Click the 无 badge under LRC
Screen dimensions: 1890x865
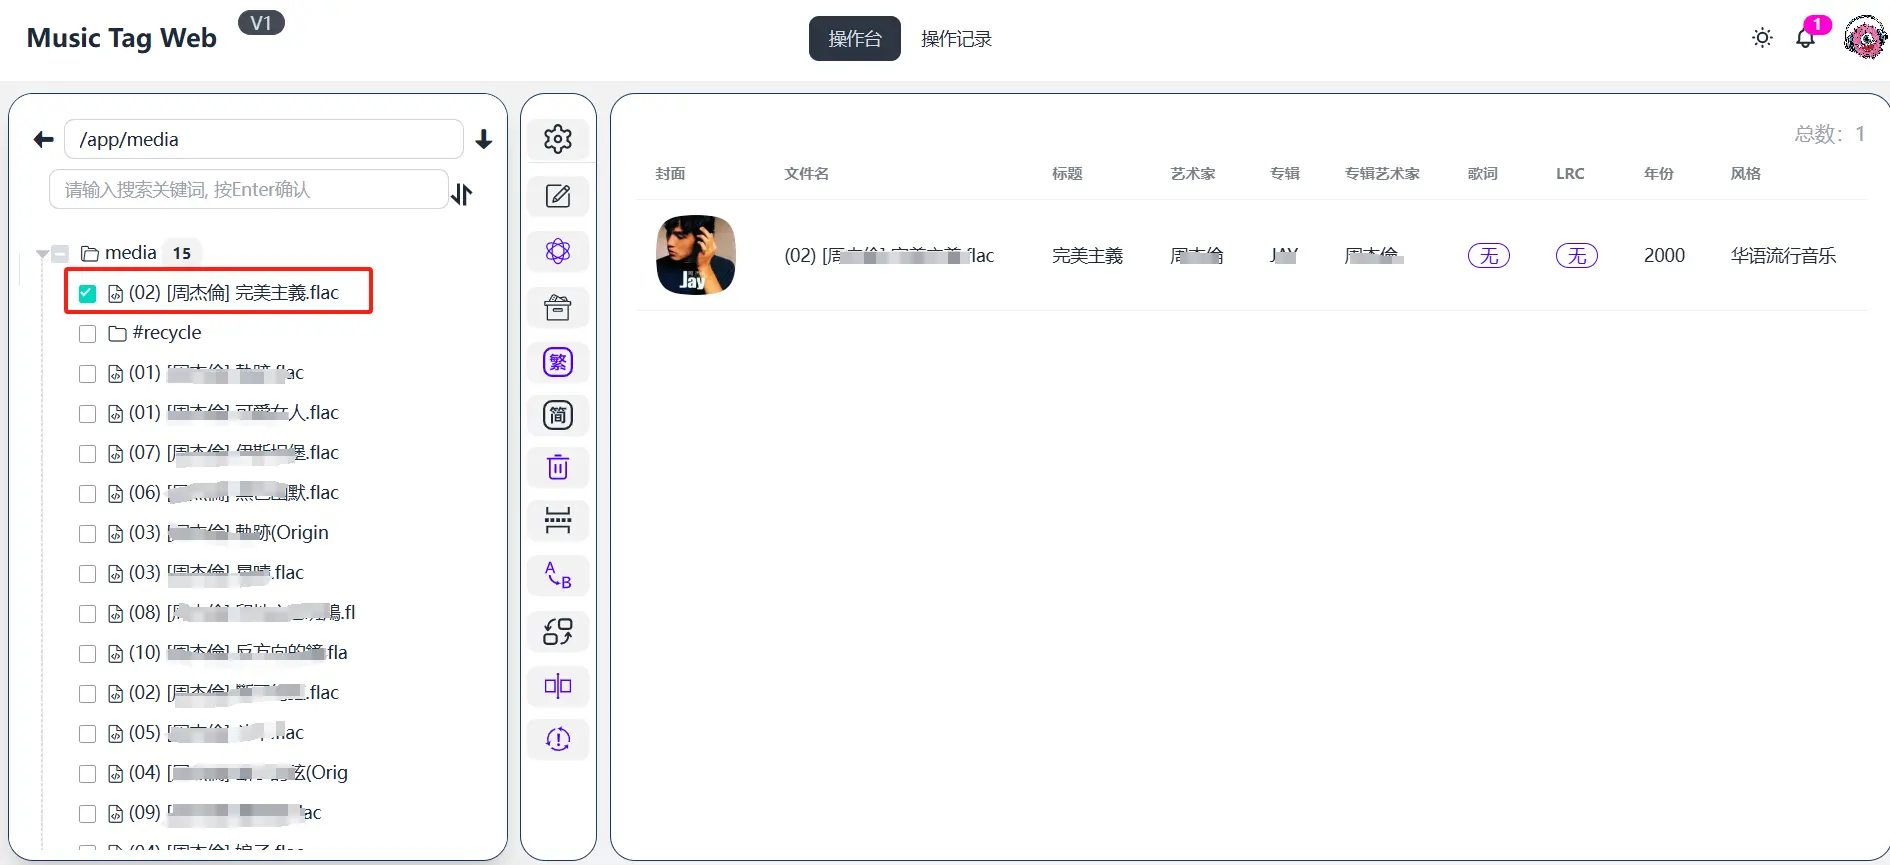tap(1576, 256)
